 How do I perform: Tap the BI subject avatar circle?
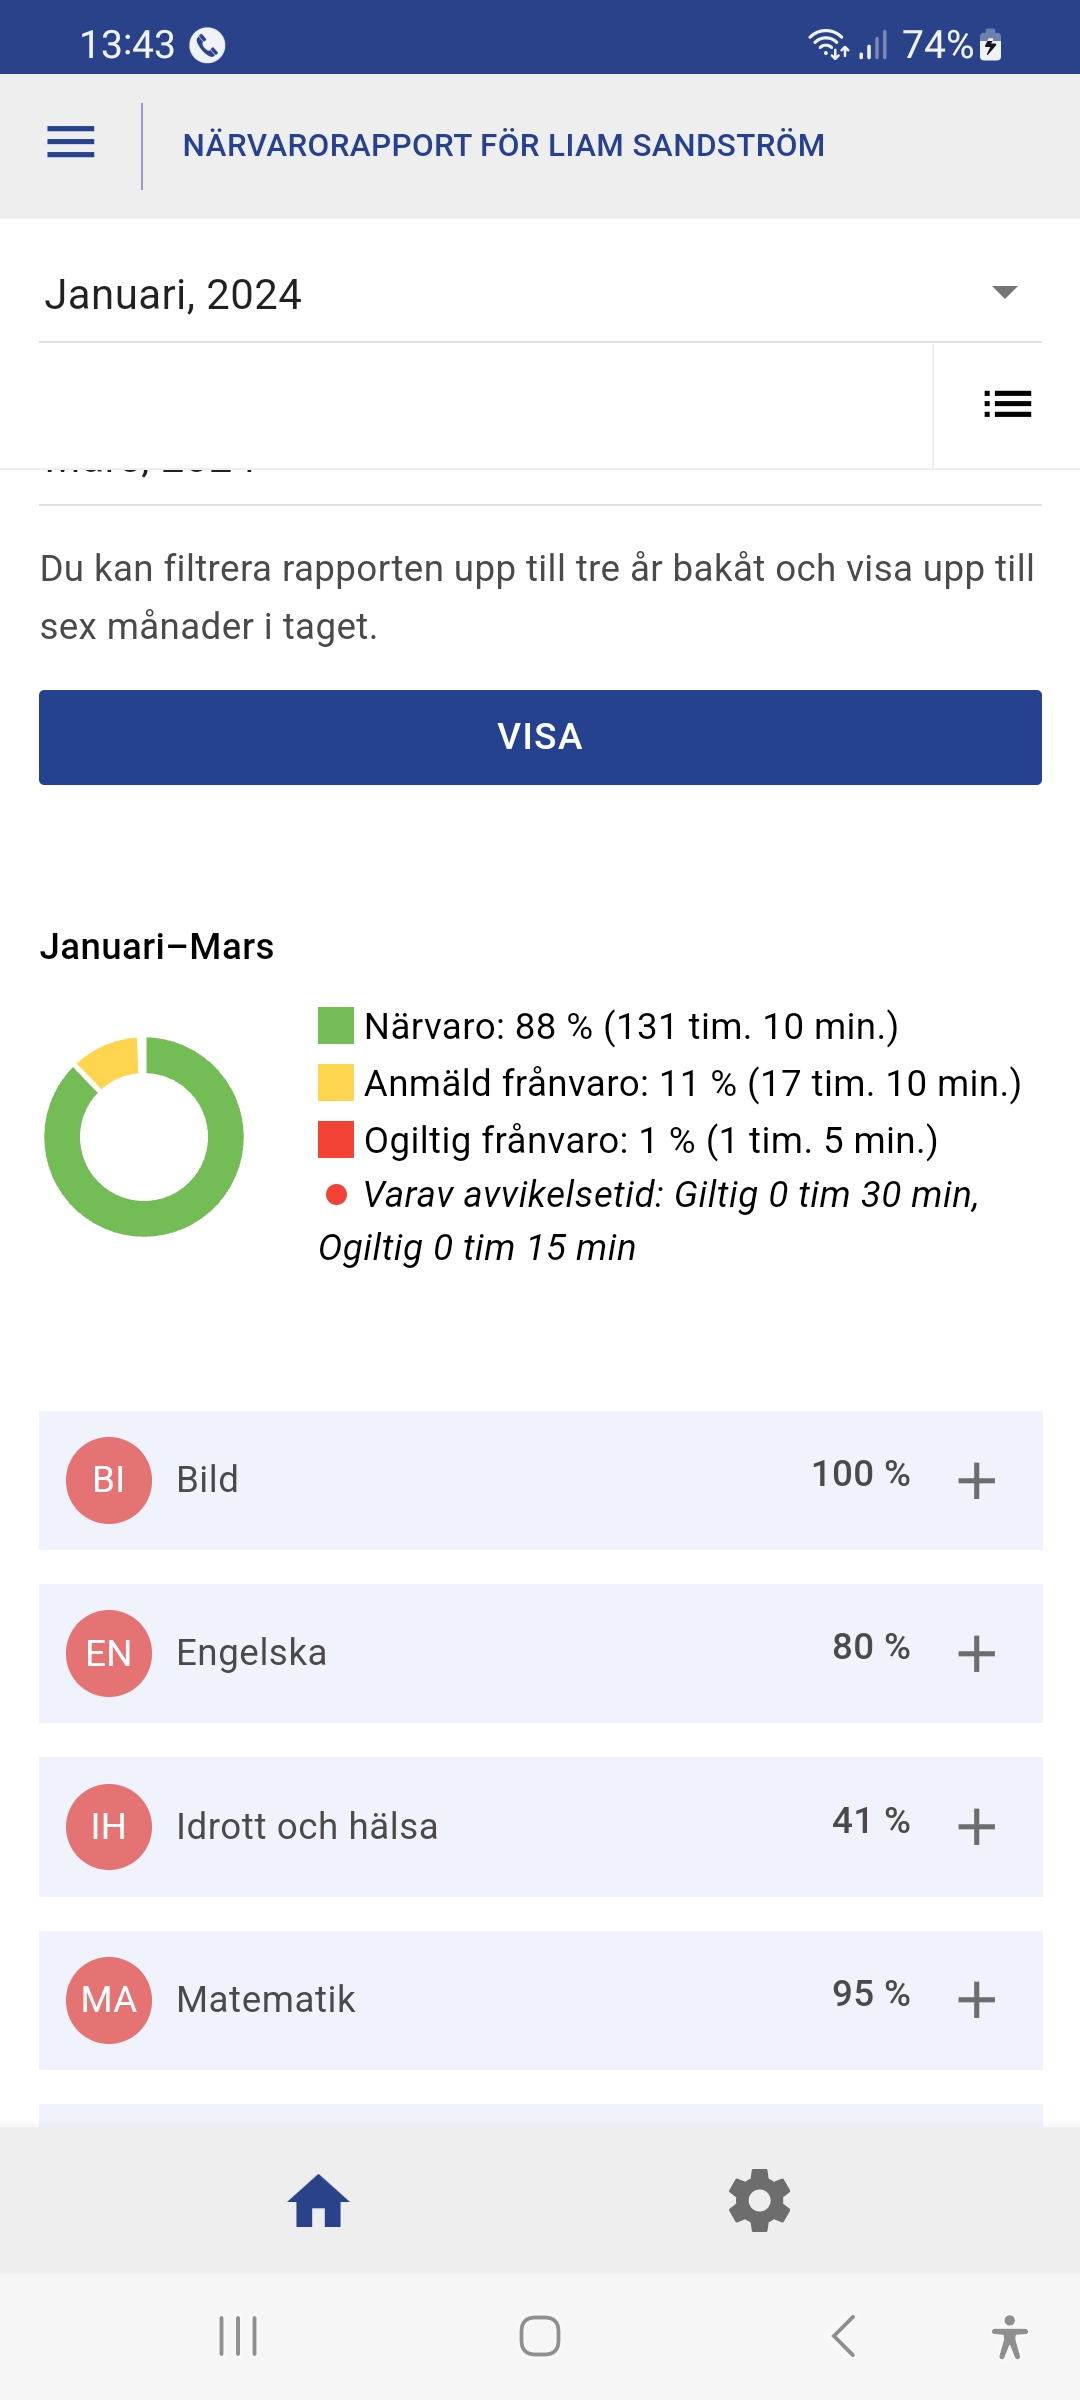[x=109, y=1480]
